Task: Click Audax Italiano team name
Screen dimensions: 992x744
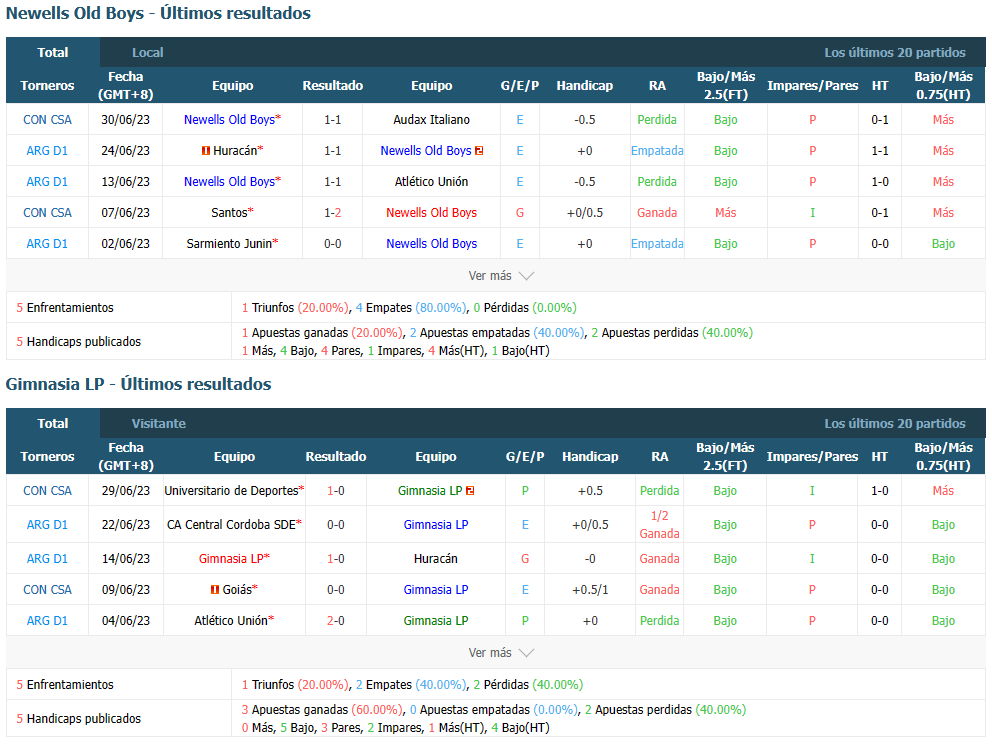Action: (431, 120)
